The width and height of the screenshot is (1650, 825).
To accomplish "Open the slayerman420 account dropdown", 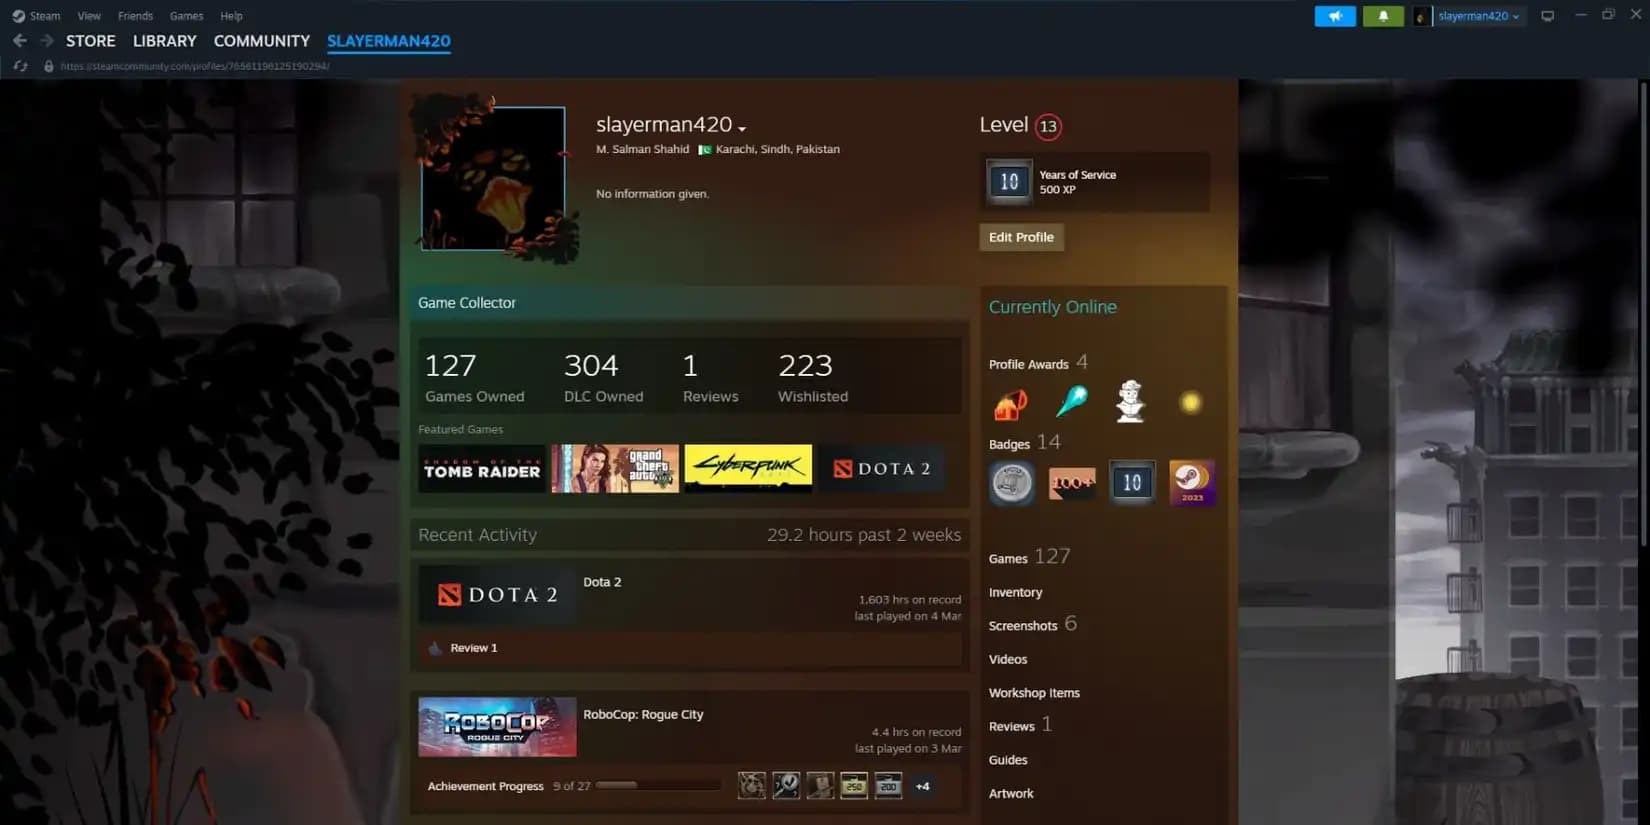I will 1478,16.
